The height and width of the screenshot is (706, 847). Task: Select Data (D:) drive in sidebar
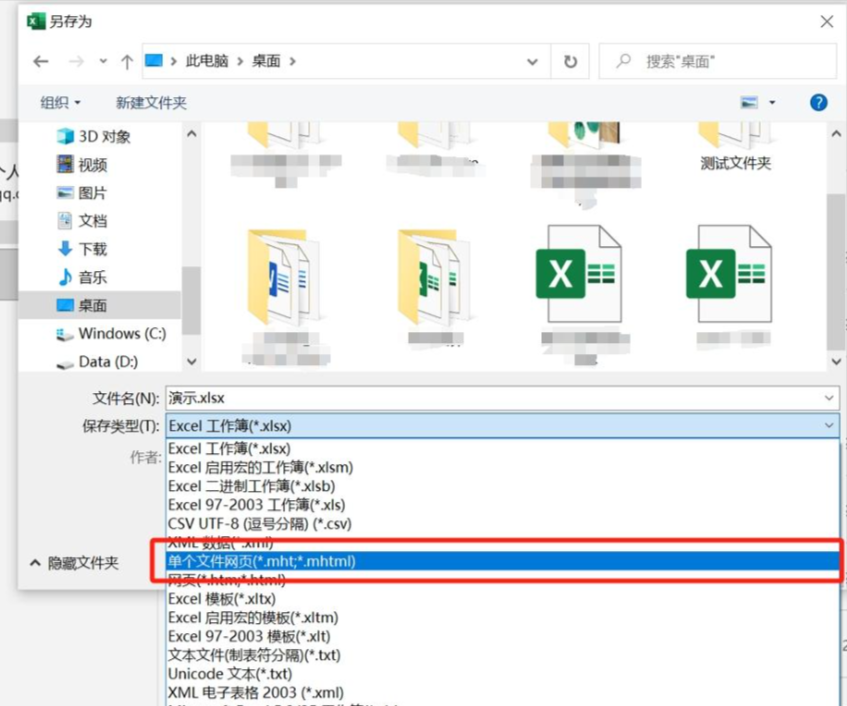[x=97, y=361]
